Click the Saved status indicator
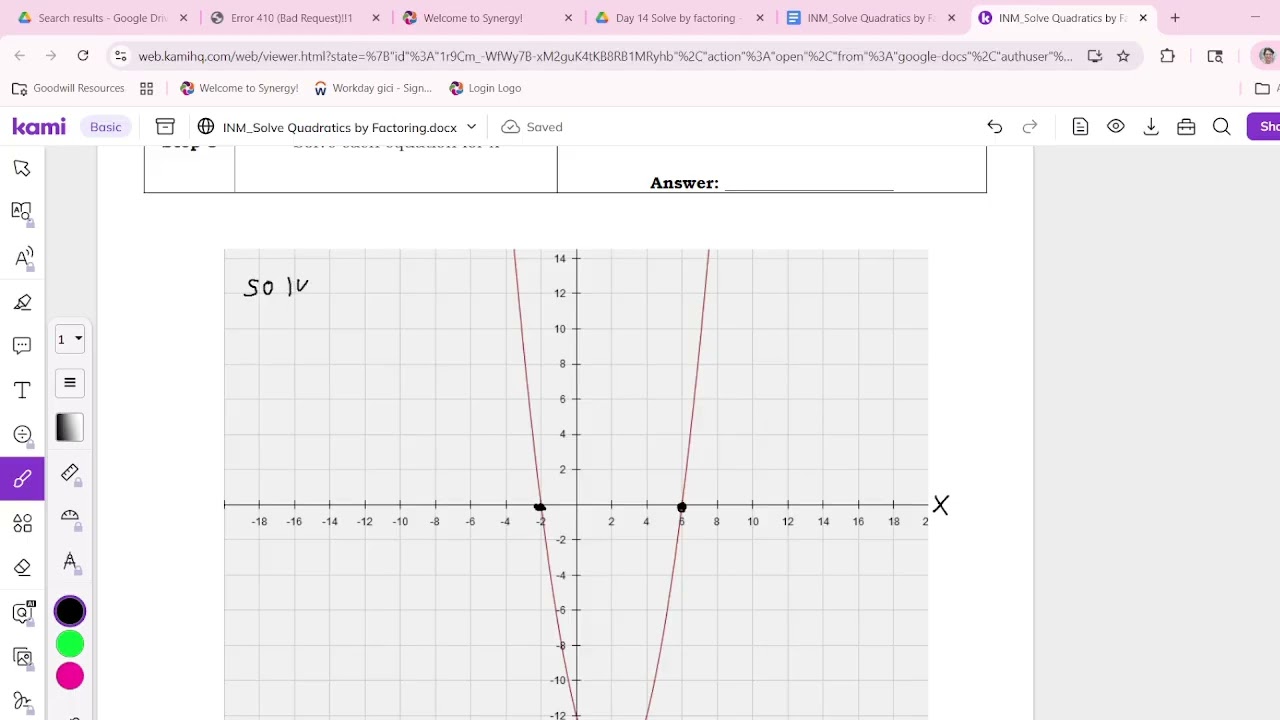The height and width of the screenshot is (720, 1280). tap(533, 127)
